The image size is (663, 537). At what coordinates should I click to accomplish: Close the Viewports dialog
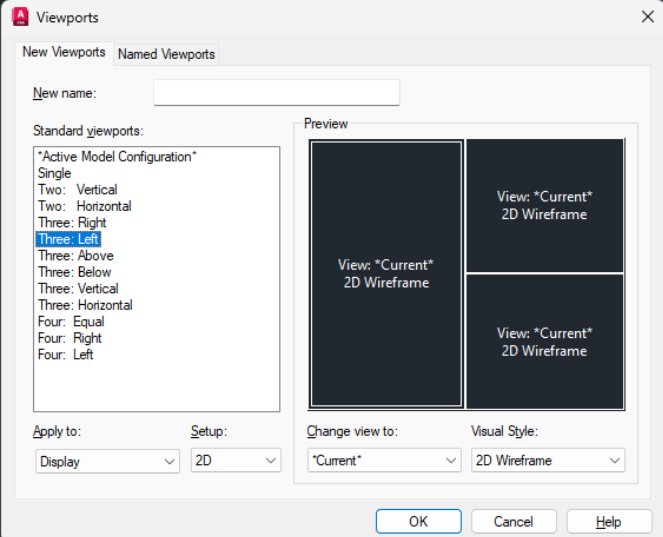point(647,17)
